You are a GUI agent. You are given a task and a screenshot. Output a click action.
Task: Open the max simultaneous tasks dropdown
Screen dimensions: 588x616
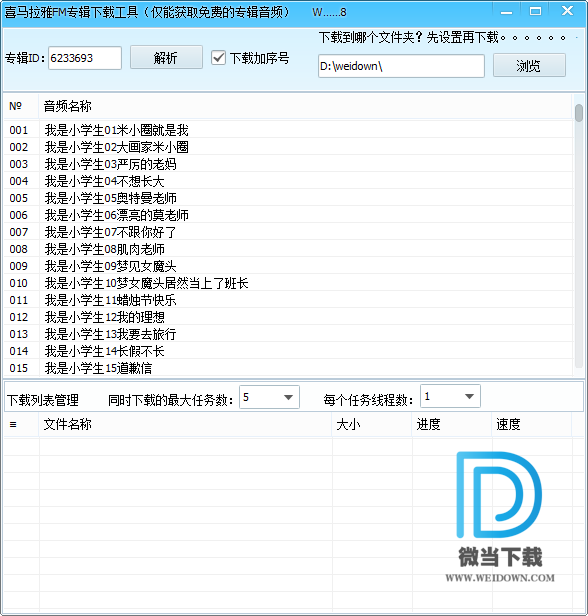[x=269, y=397]
